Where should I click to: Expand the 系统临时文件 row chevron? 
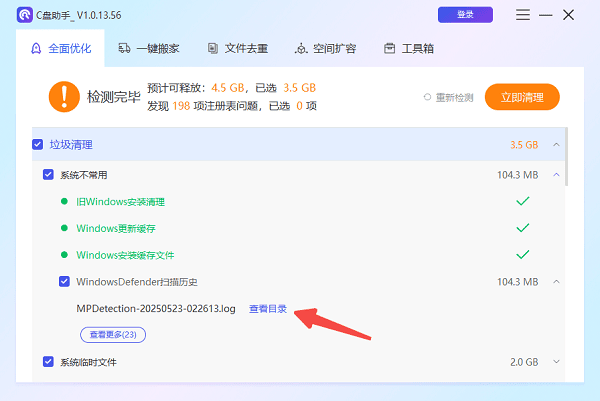click(556, 362)
